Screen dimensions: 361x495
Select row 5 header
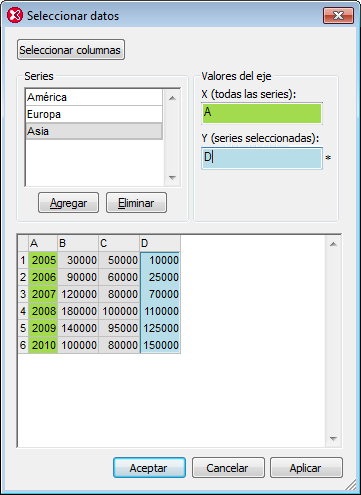pos(23,328)
